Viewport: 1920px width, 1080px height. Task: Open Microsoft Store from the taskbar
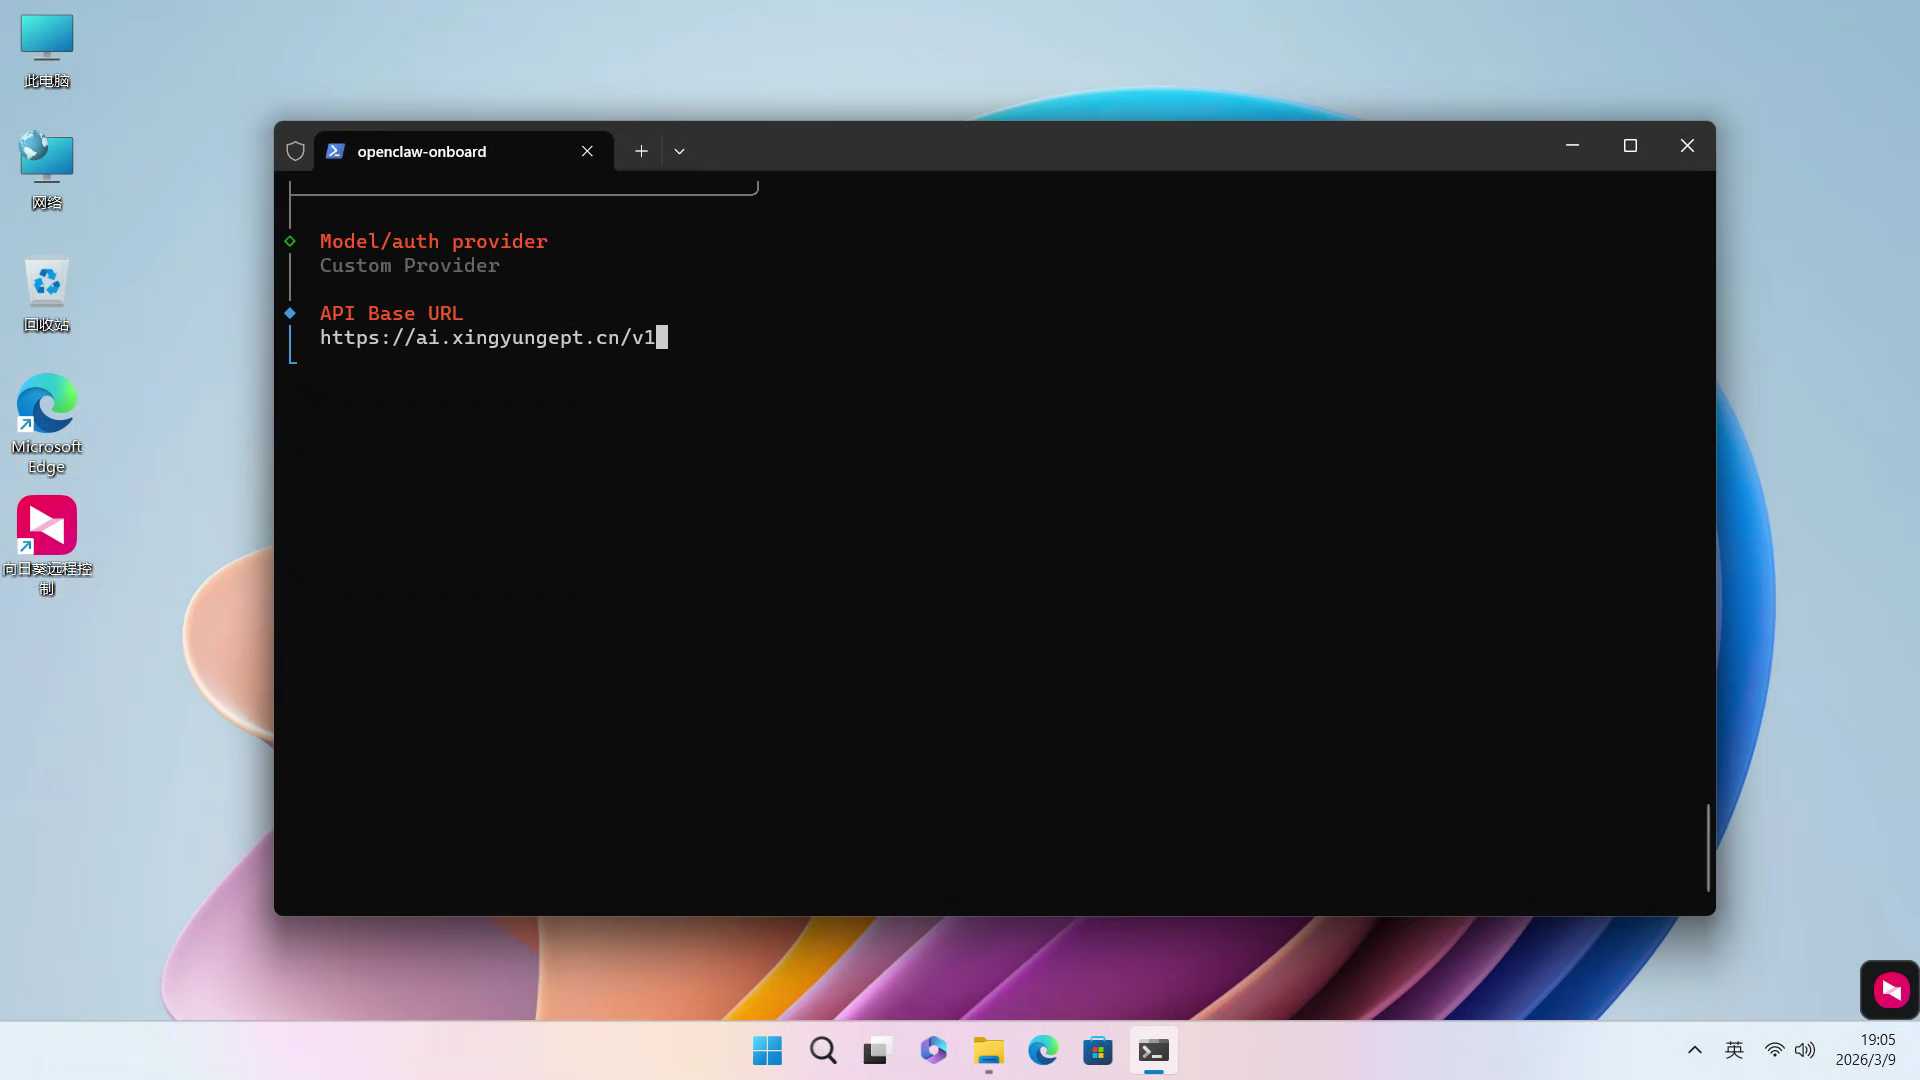(x=1098, y=1050)
